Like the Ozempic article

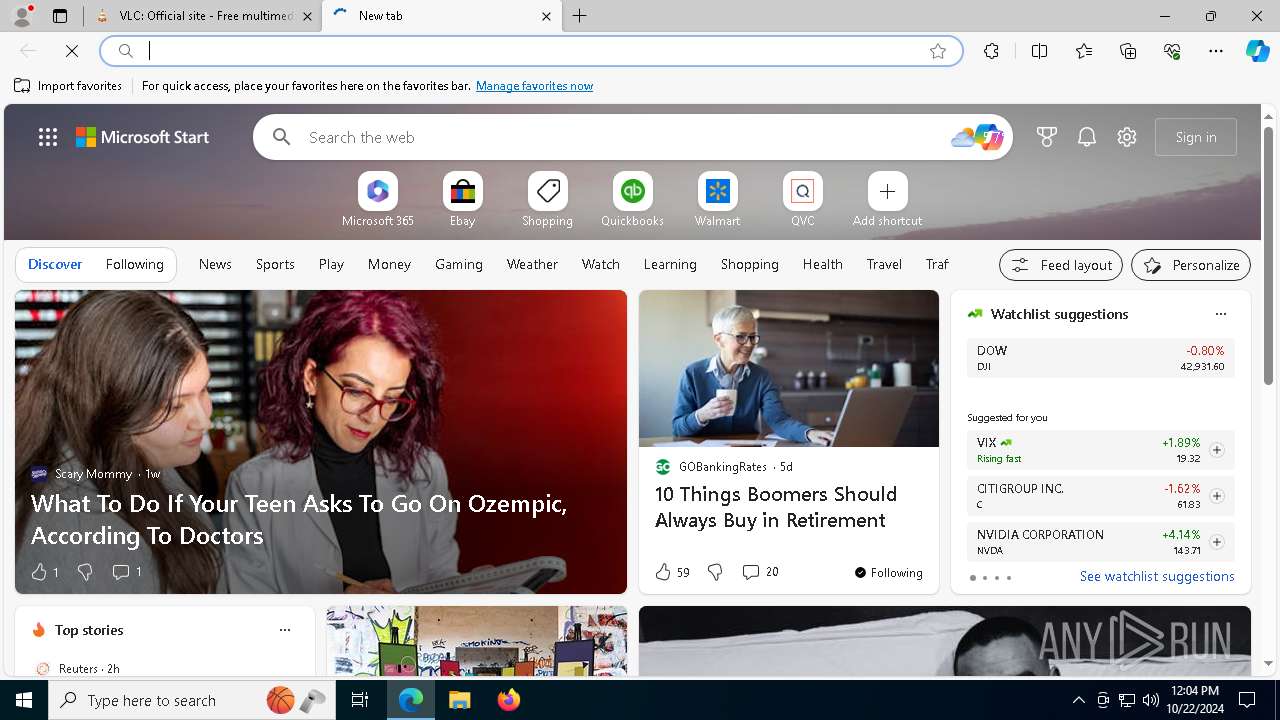click(39, 572)
